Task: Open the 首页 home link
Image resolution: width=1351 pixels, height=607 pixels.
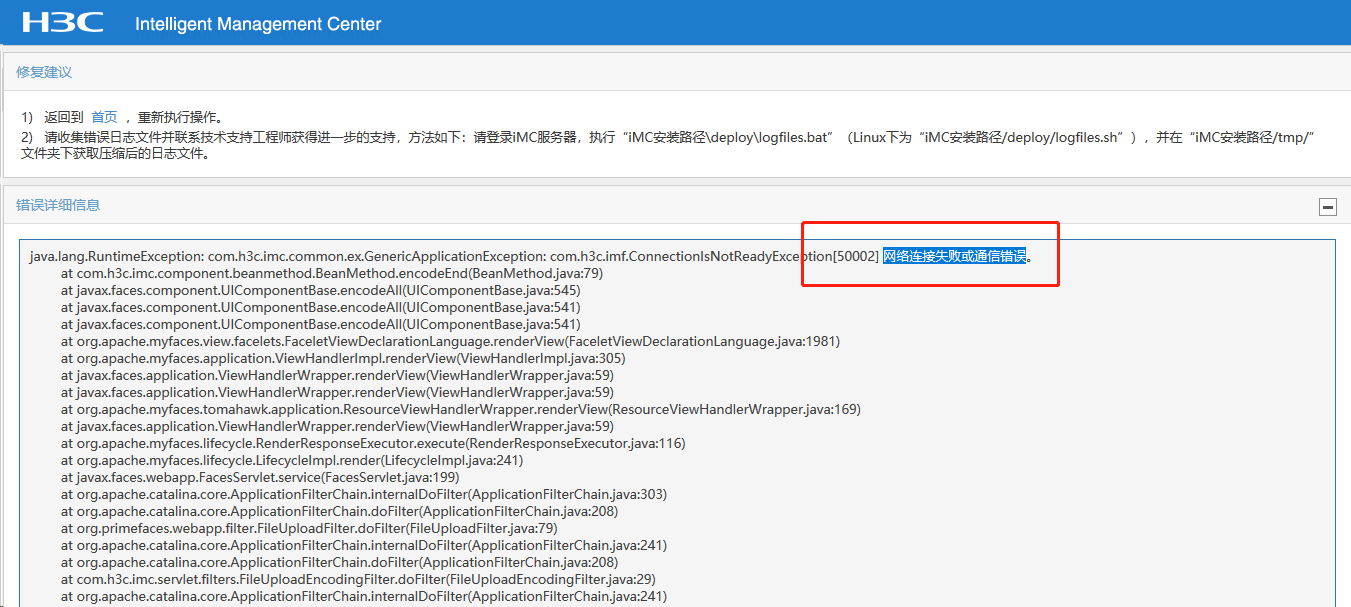Action: (104, 117)
